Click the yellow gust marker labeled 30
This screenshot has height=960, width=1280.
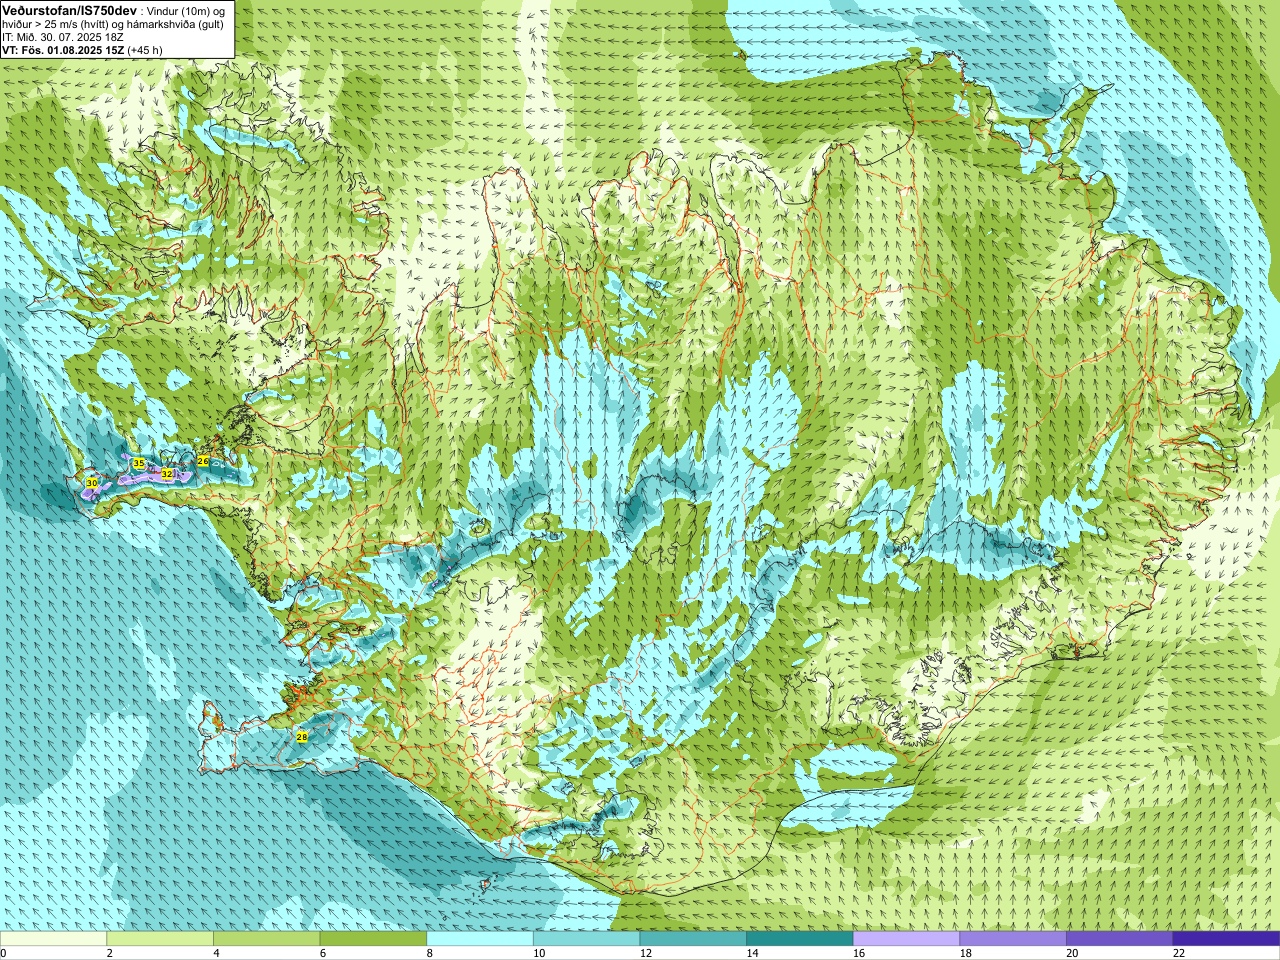pyautogui.click(x=92, y=483)
